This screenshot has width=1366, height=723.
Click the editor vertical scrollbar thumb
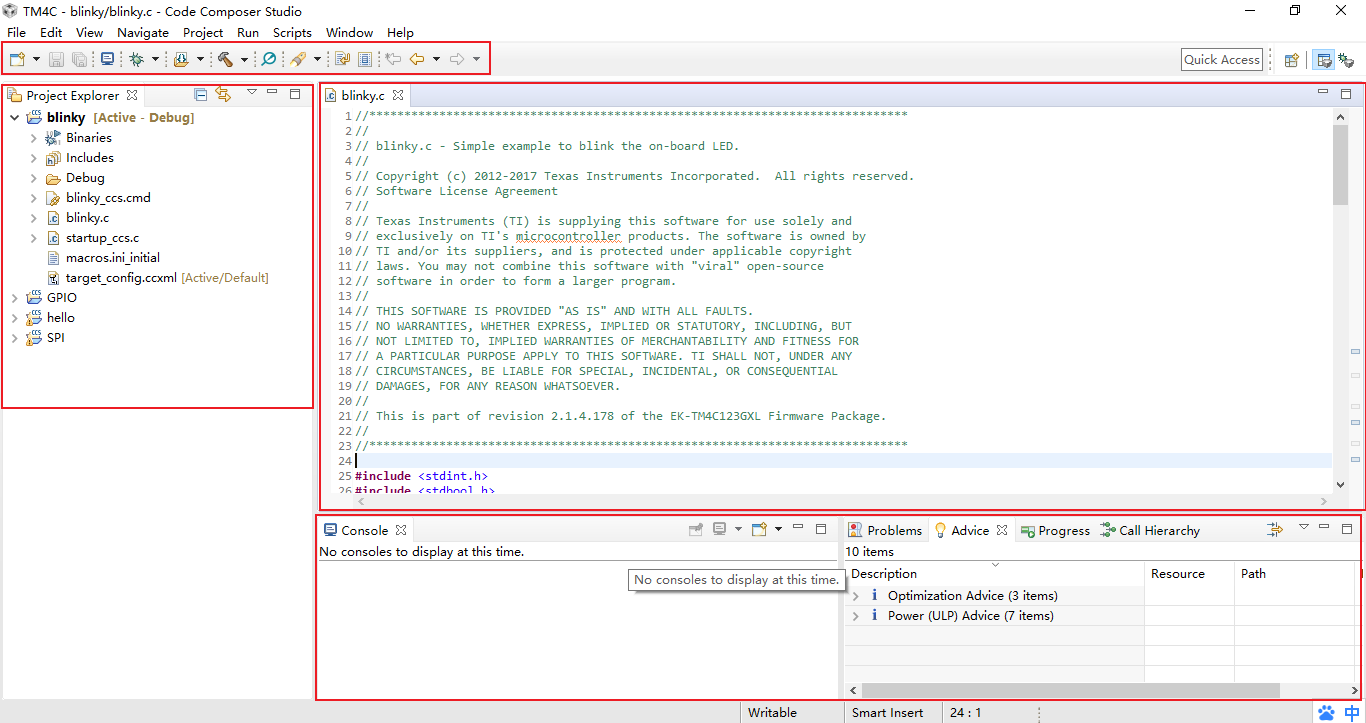pyautogui.click(x=1341, y=165)
